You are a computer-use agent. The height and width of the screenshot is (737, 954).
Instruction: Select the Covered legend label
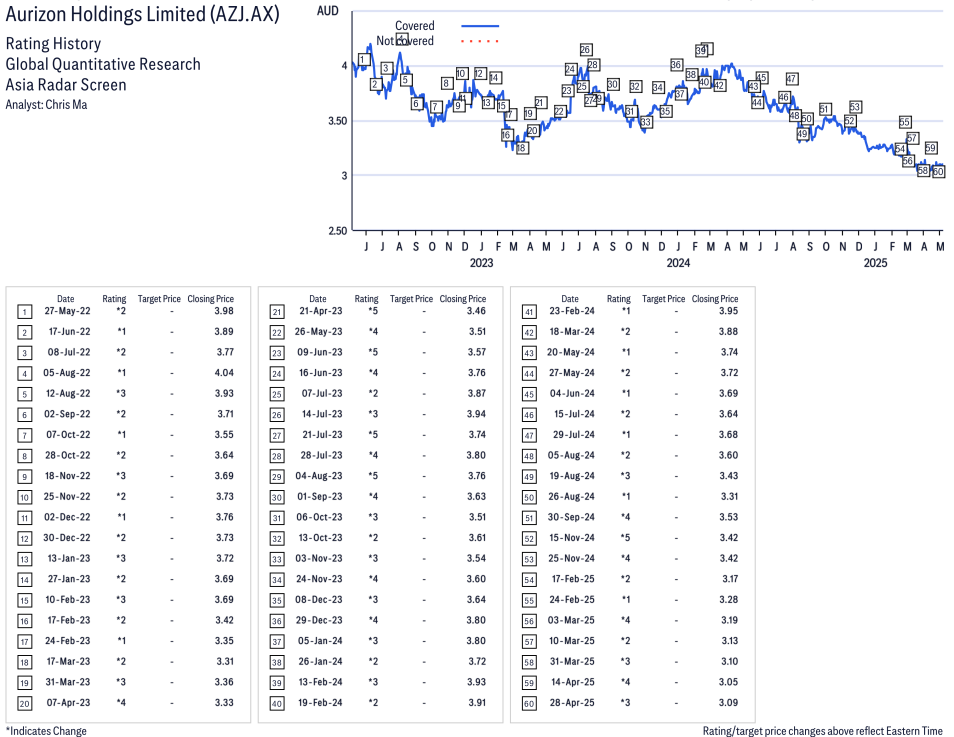coord(415,26)
